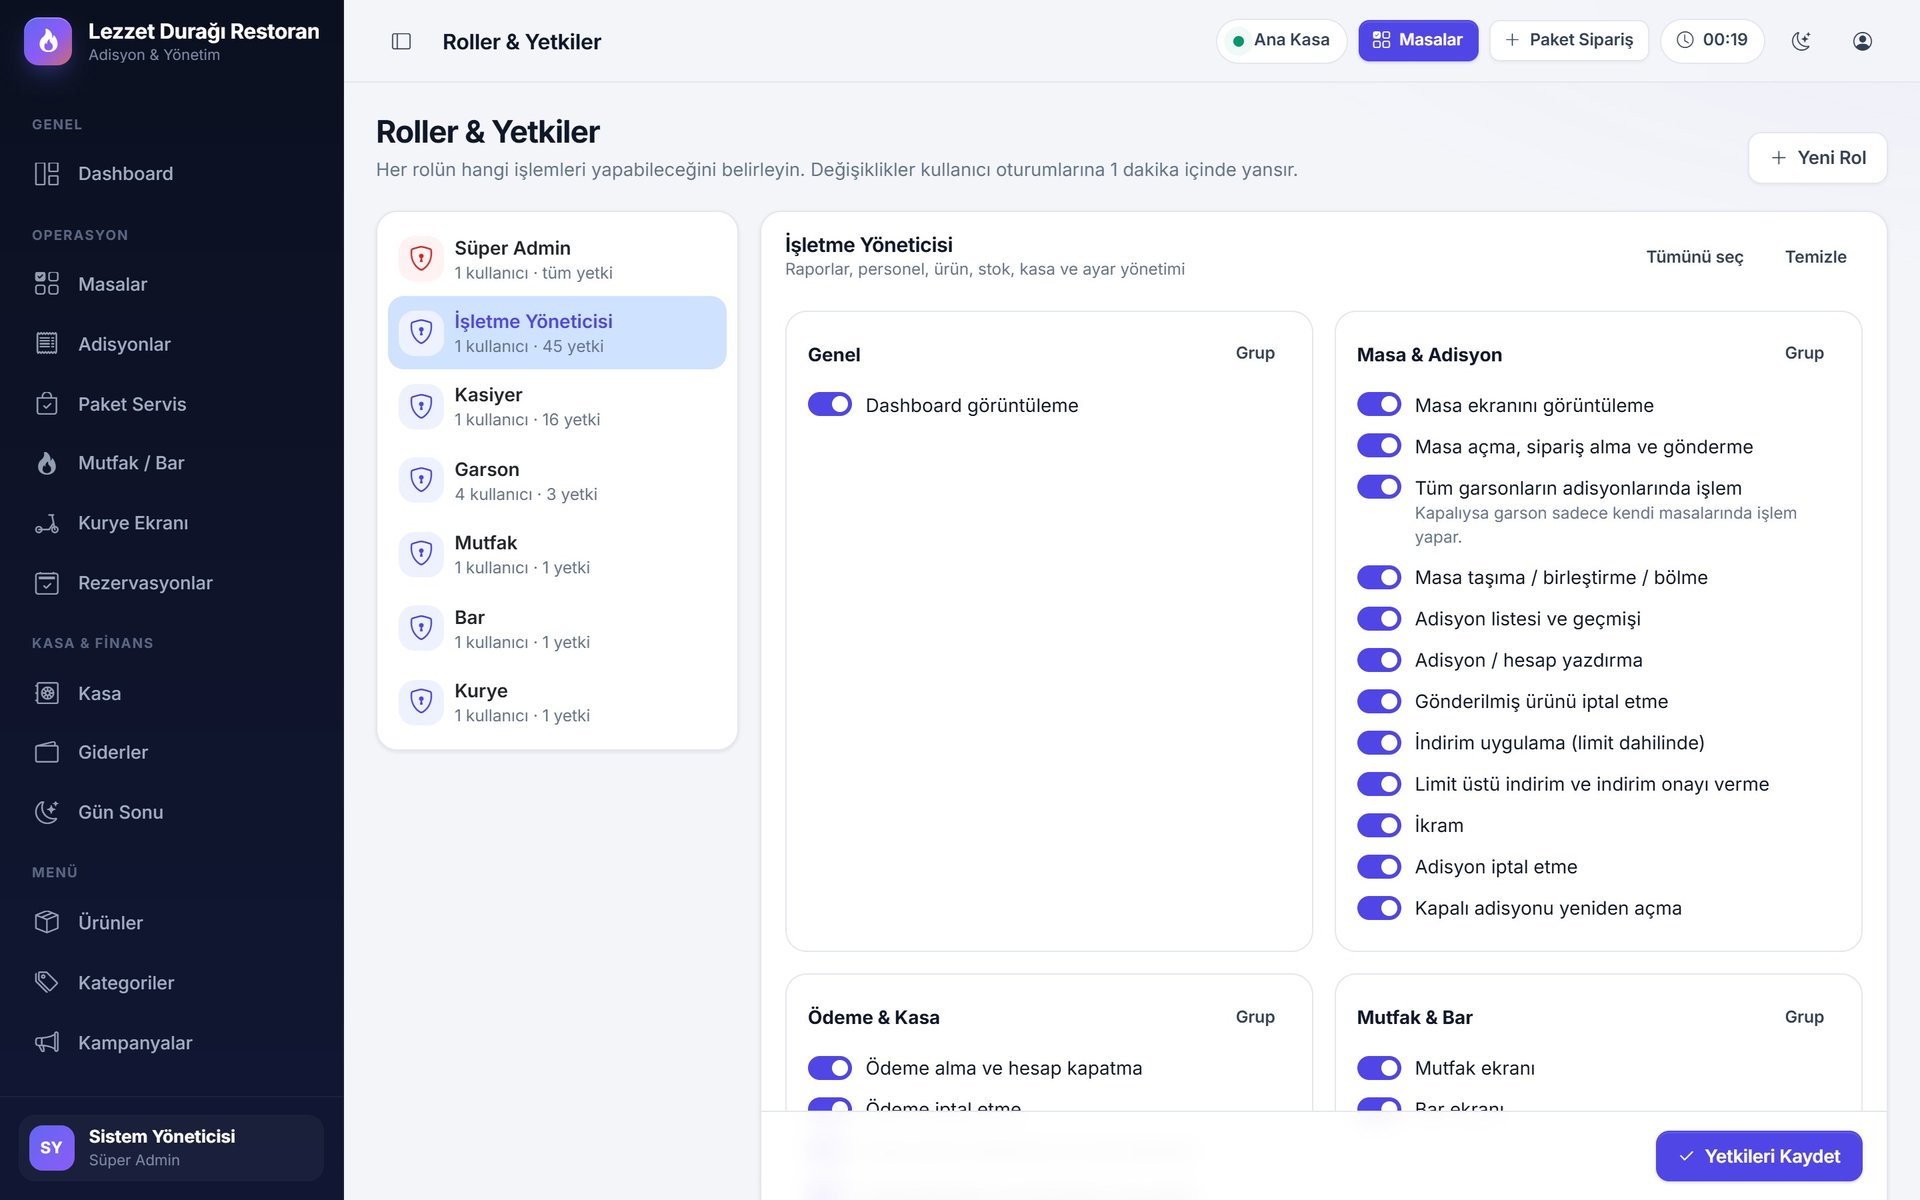
Task: Turn off Adisyon iptal etme toggle
Action: (1379, 867)
